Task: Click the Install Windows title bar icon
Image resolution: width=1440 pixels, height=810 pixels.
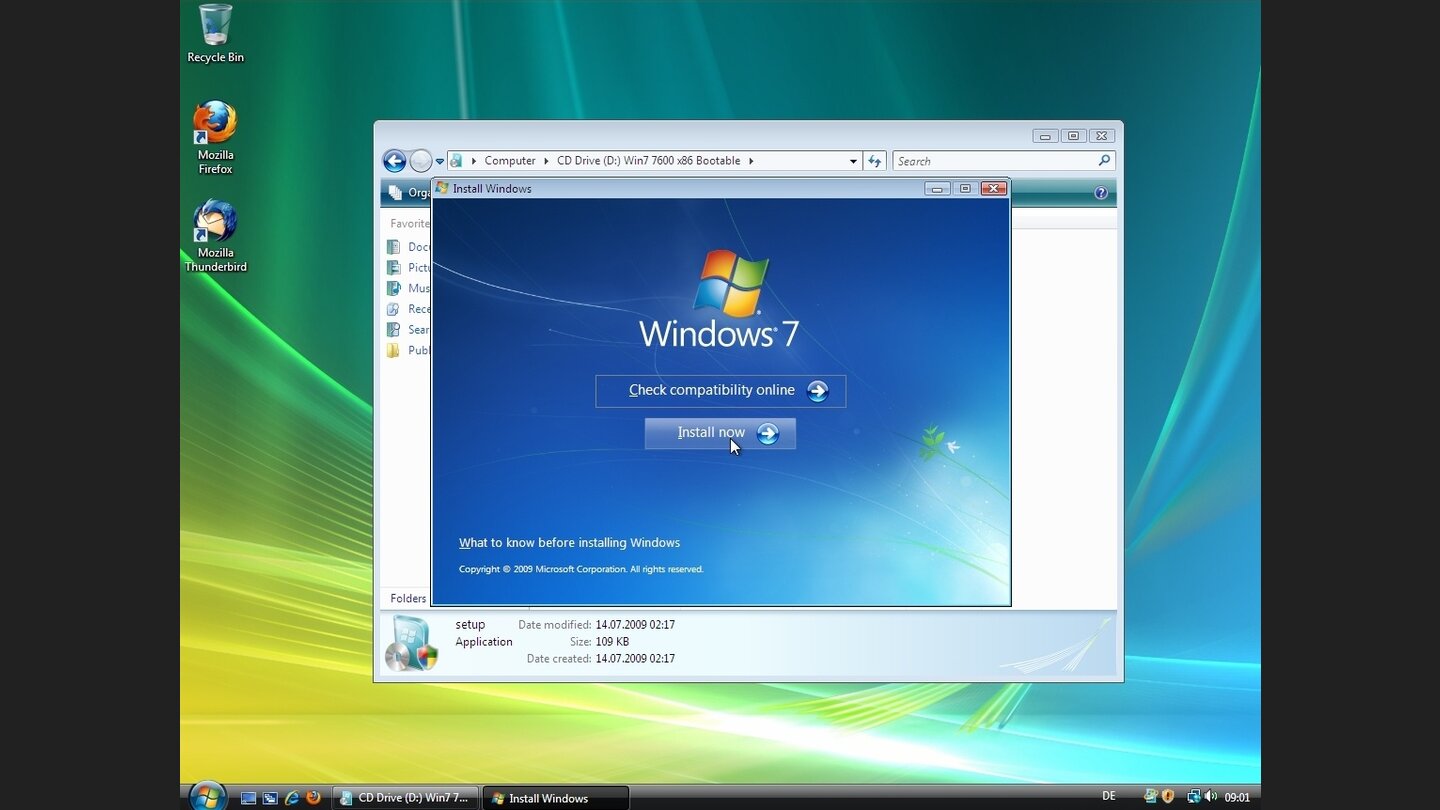Action: (442, 188)
